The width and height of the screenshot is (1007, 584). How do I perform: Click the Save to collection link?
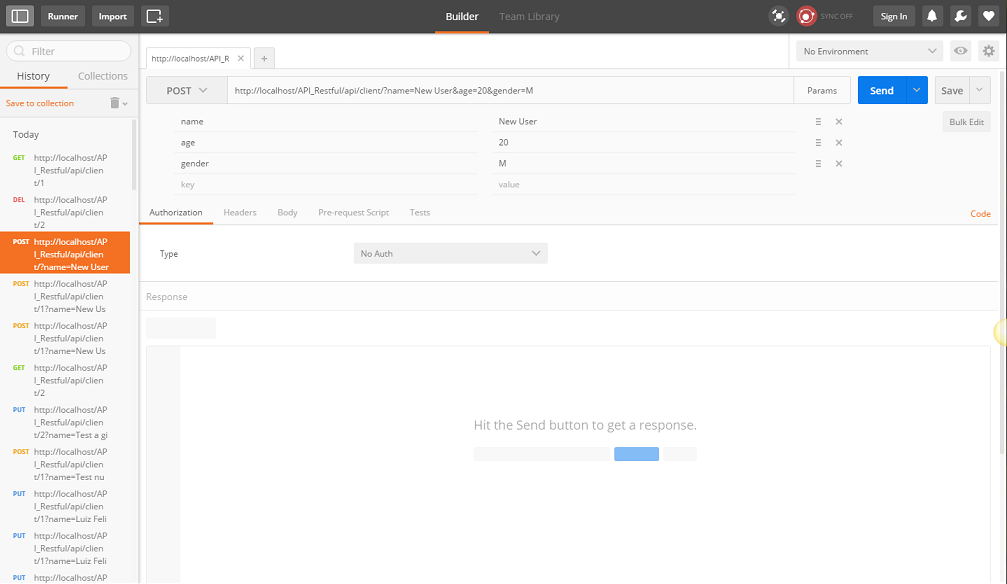click(x=40, y=103)
